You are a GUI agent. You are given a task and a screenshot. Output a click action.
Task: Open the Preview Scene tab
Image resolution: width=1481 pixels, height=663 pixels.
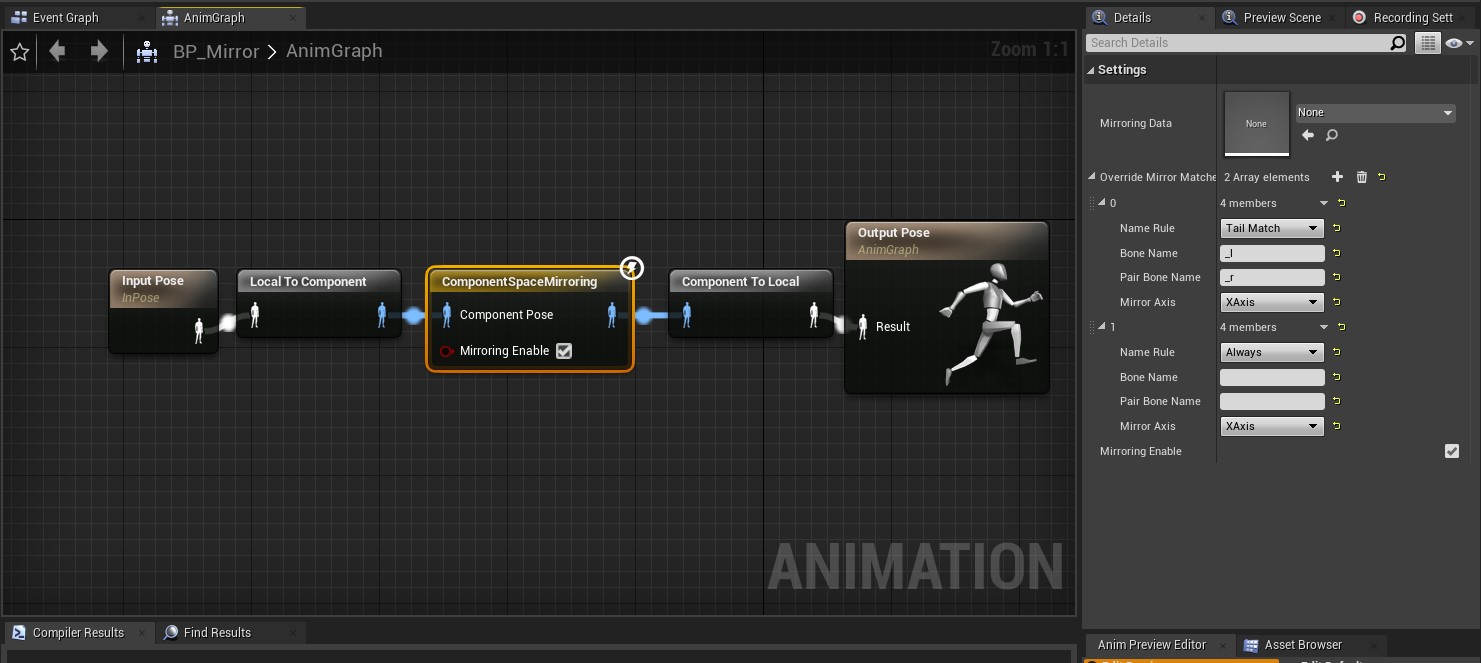pos(1281,18)
